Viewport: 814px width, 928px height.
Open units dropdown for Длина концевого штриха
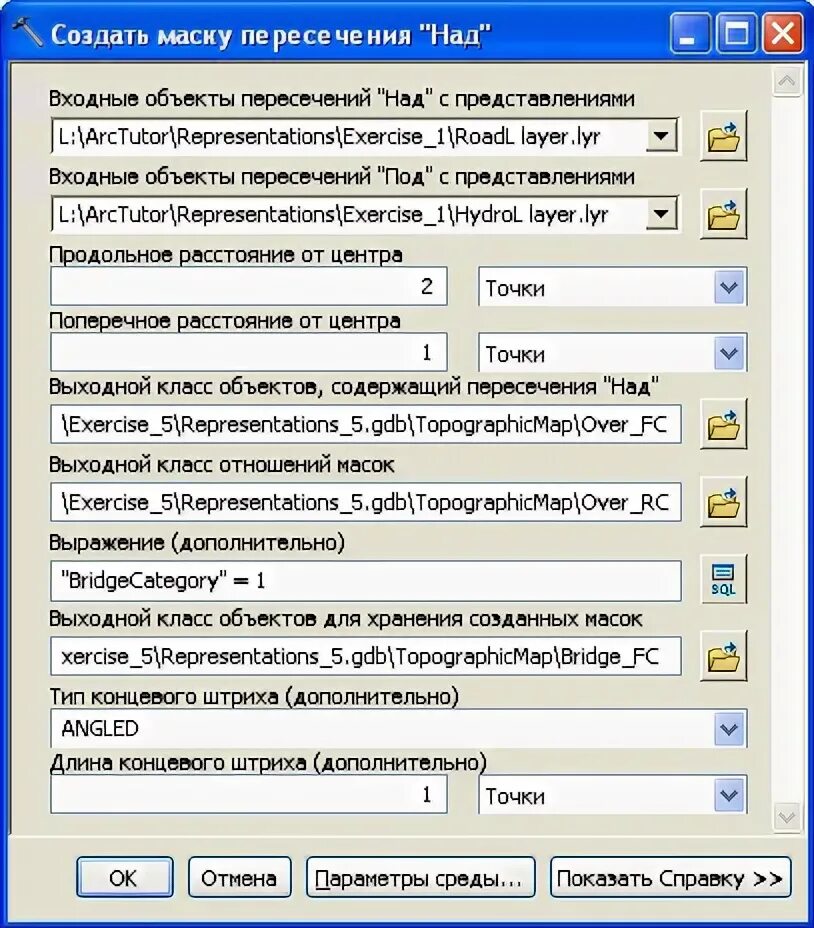point(729,795)
